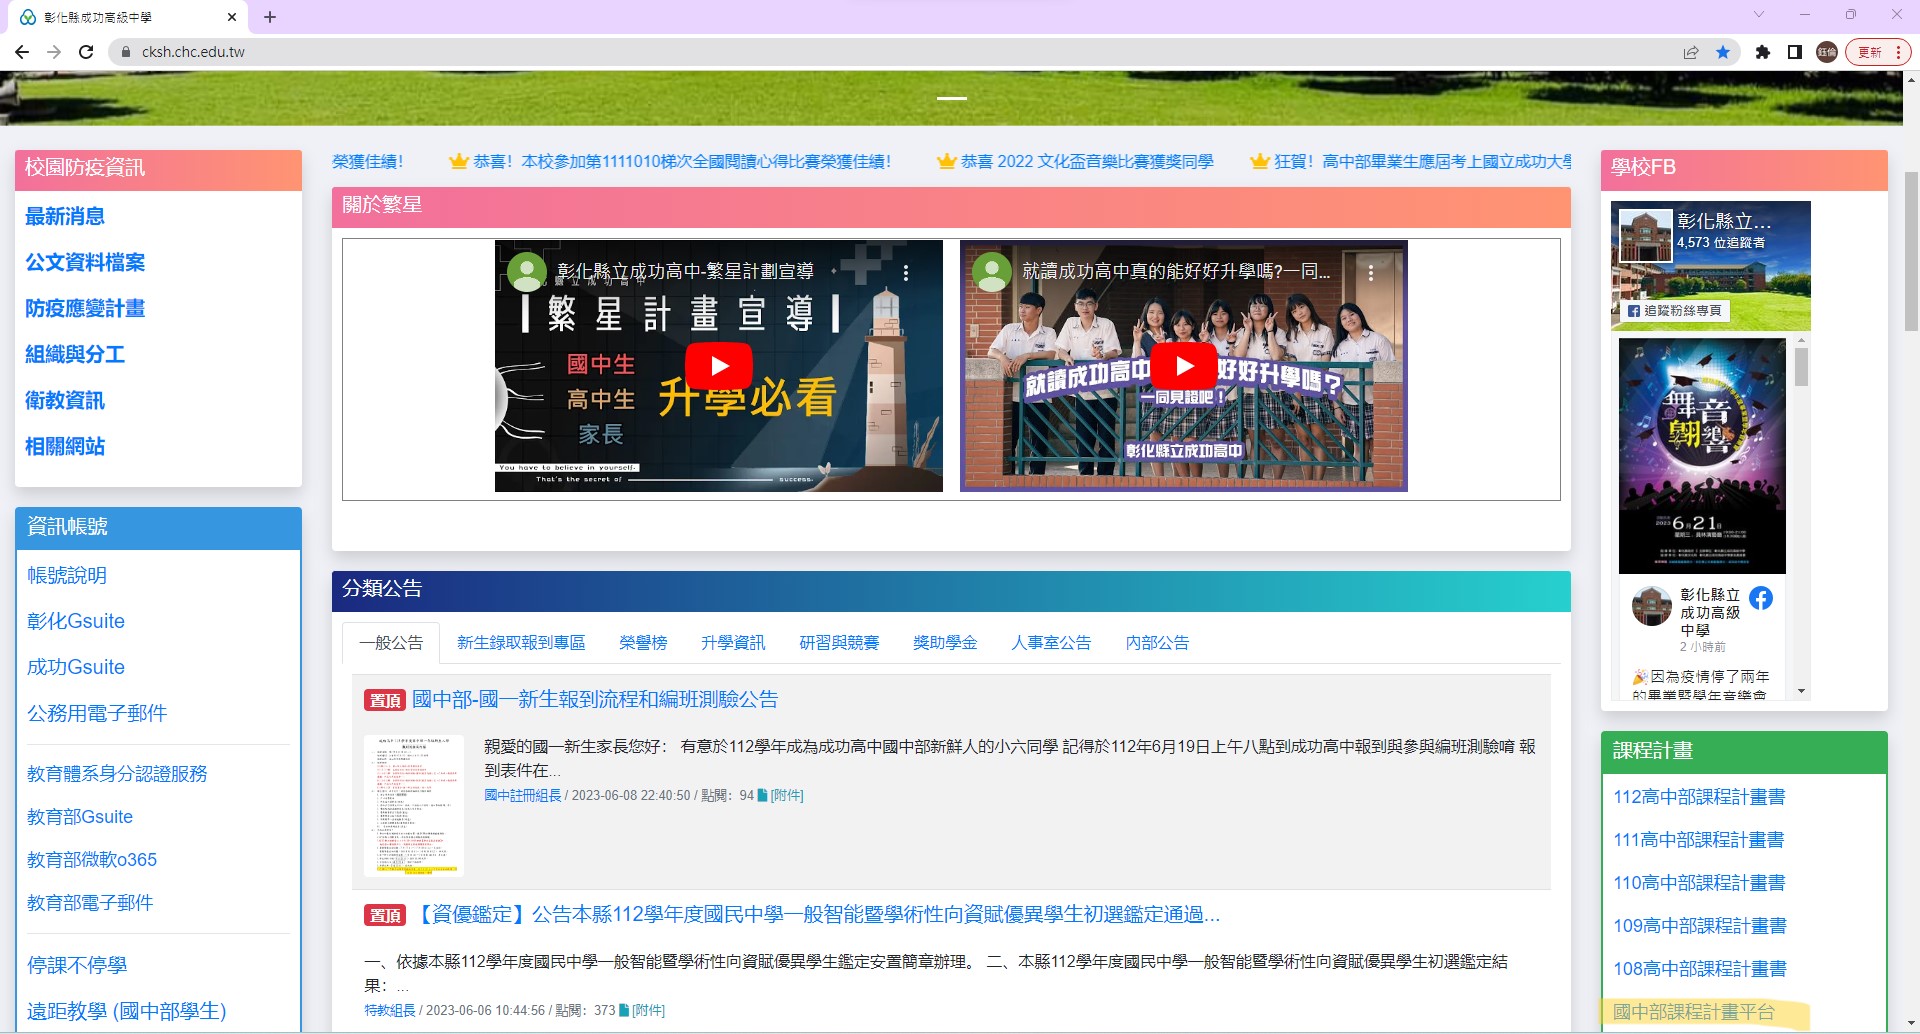Open the 防疫應變計畫 link
The height and width of the screenshot is (1034, 1920).
click(85, 309)
